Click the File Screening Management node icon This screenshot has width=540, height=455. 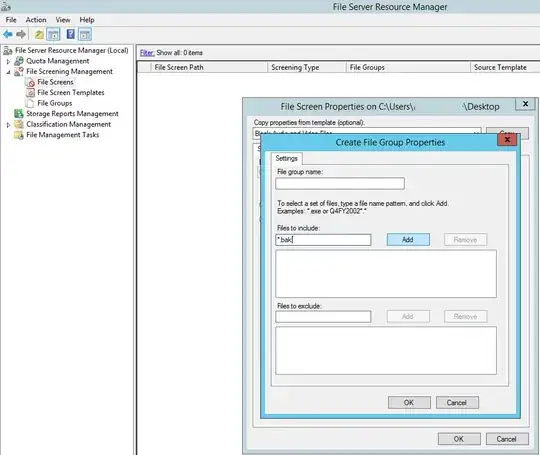click(x=19, y=72)
